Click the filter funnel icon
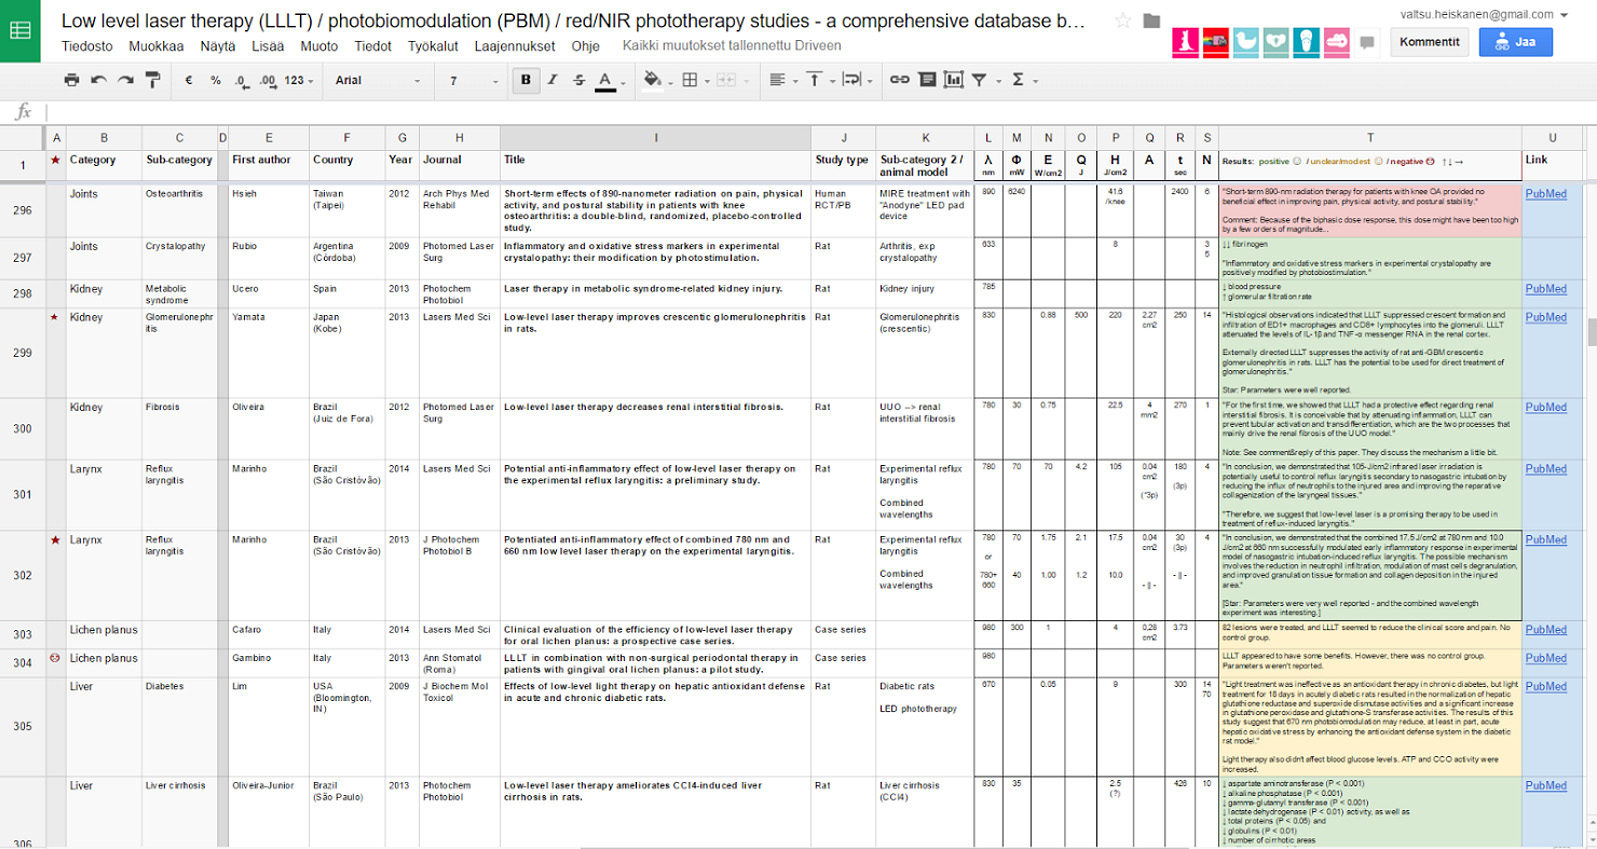This screenshot has height=849, width=1597. click(979, 80)
